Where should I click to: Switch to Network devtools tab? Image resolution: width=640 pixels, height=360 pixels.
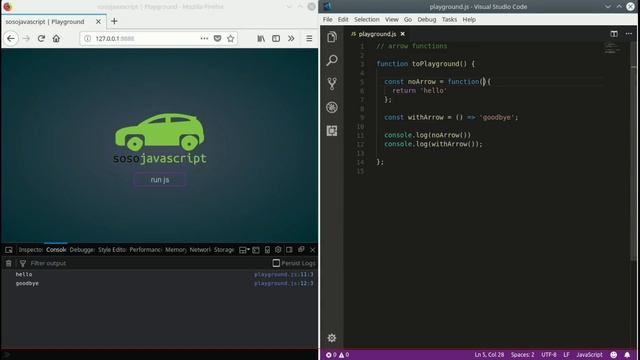tap(200, 250)
